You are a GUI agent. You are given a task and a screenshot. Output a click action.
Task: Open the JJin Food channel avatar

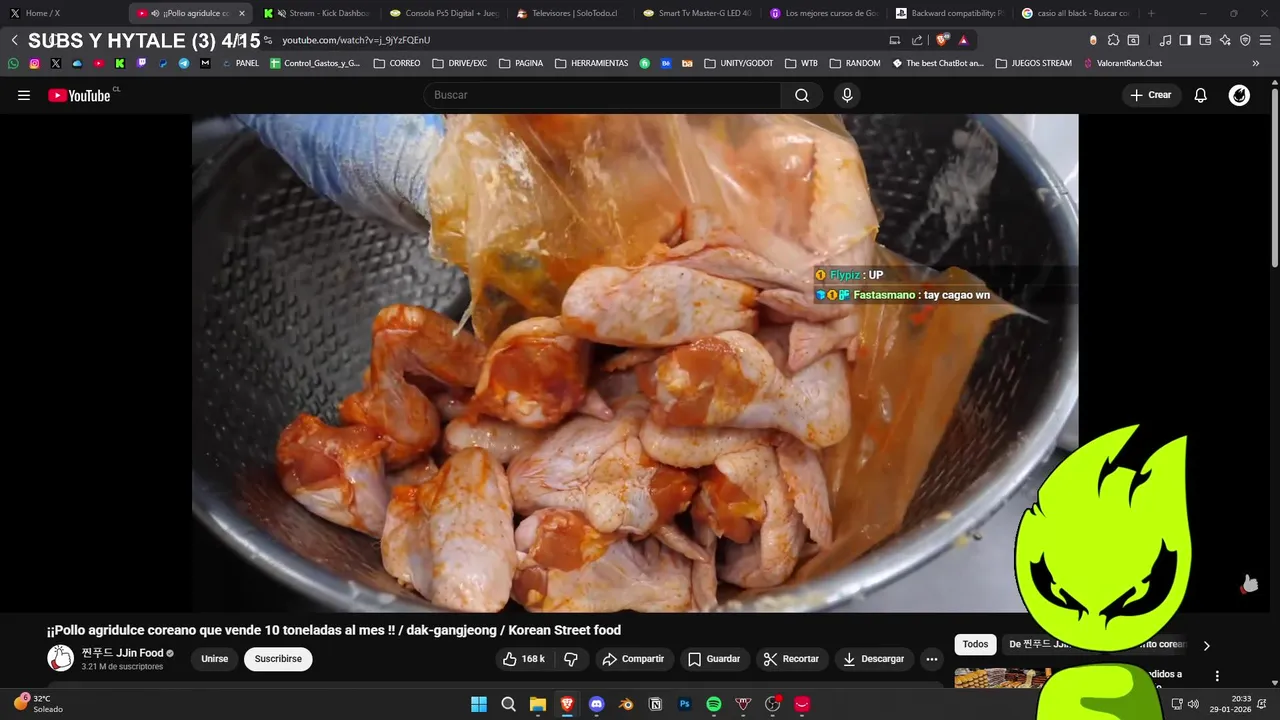(61, 658)
